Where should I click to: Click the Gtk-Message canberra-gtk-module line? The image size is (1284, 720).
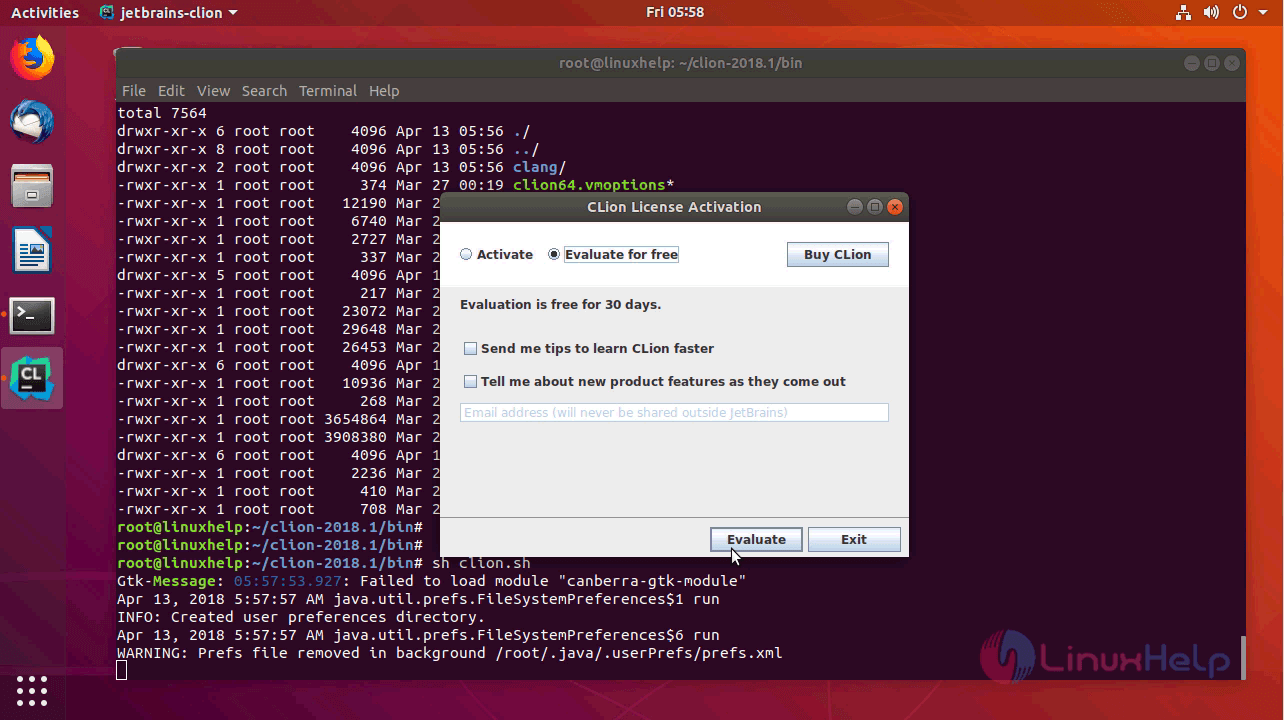click(431, 581)
